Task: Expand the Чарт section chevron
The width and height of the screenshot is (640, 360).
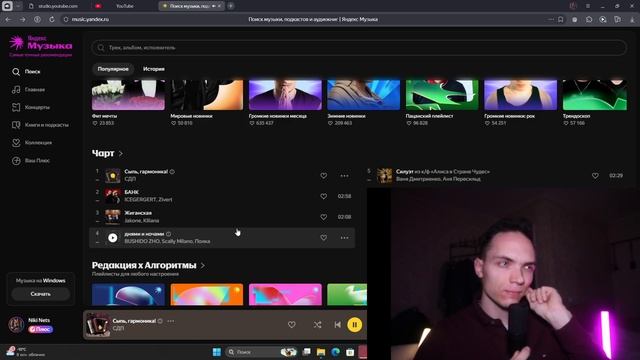Action: pos(121,154)
